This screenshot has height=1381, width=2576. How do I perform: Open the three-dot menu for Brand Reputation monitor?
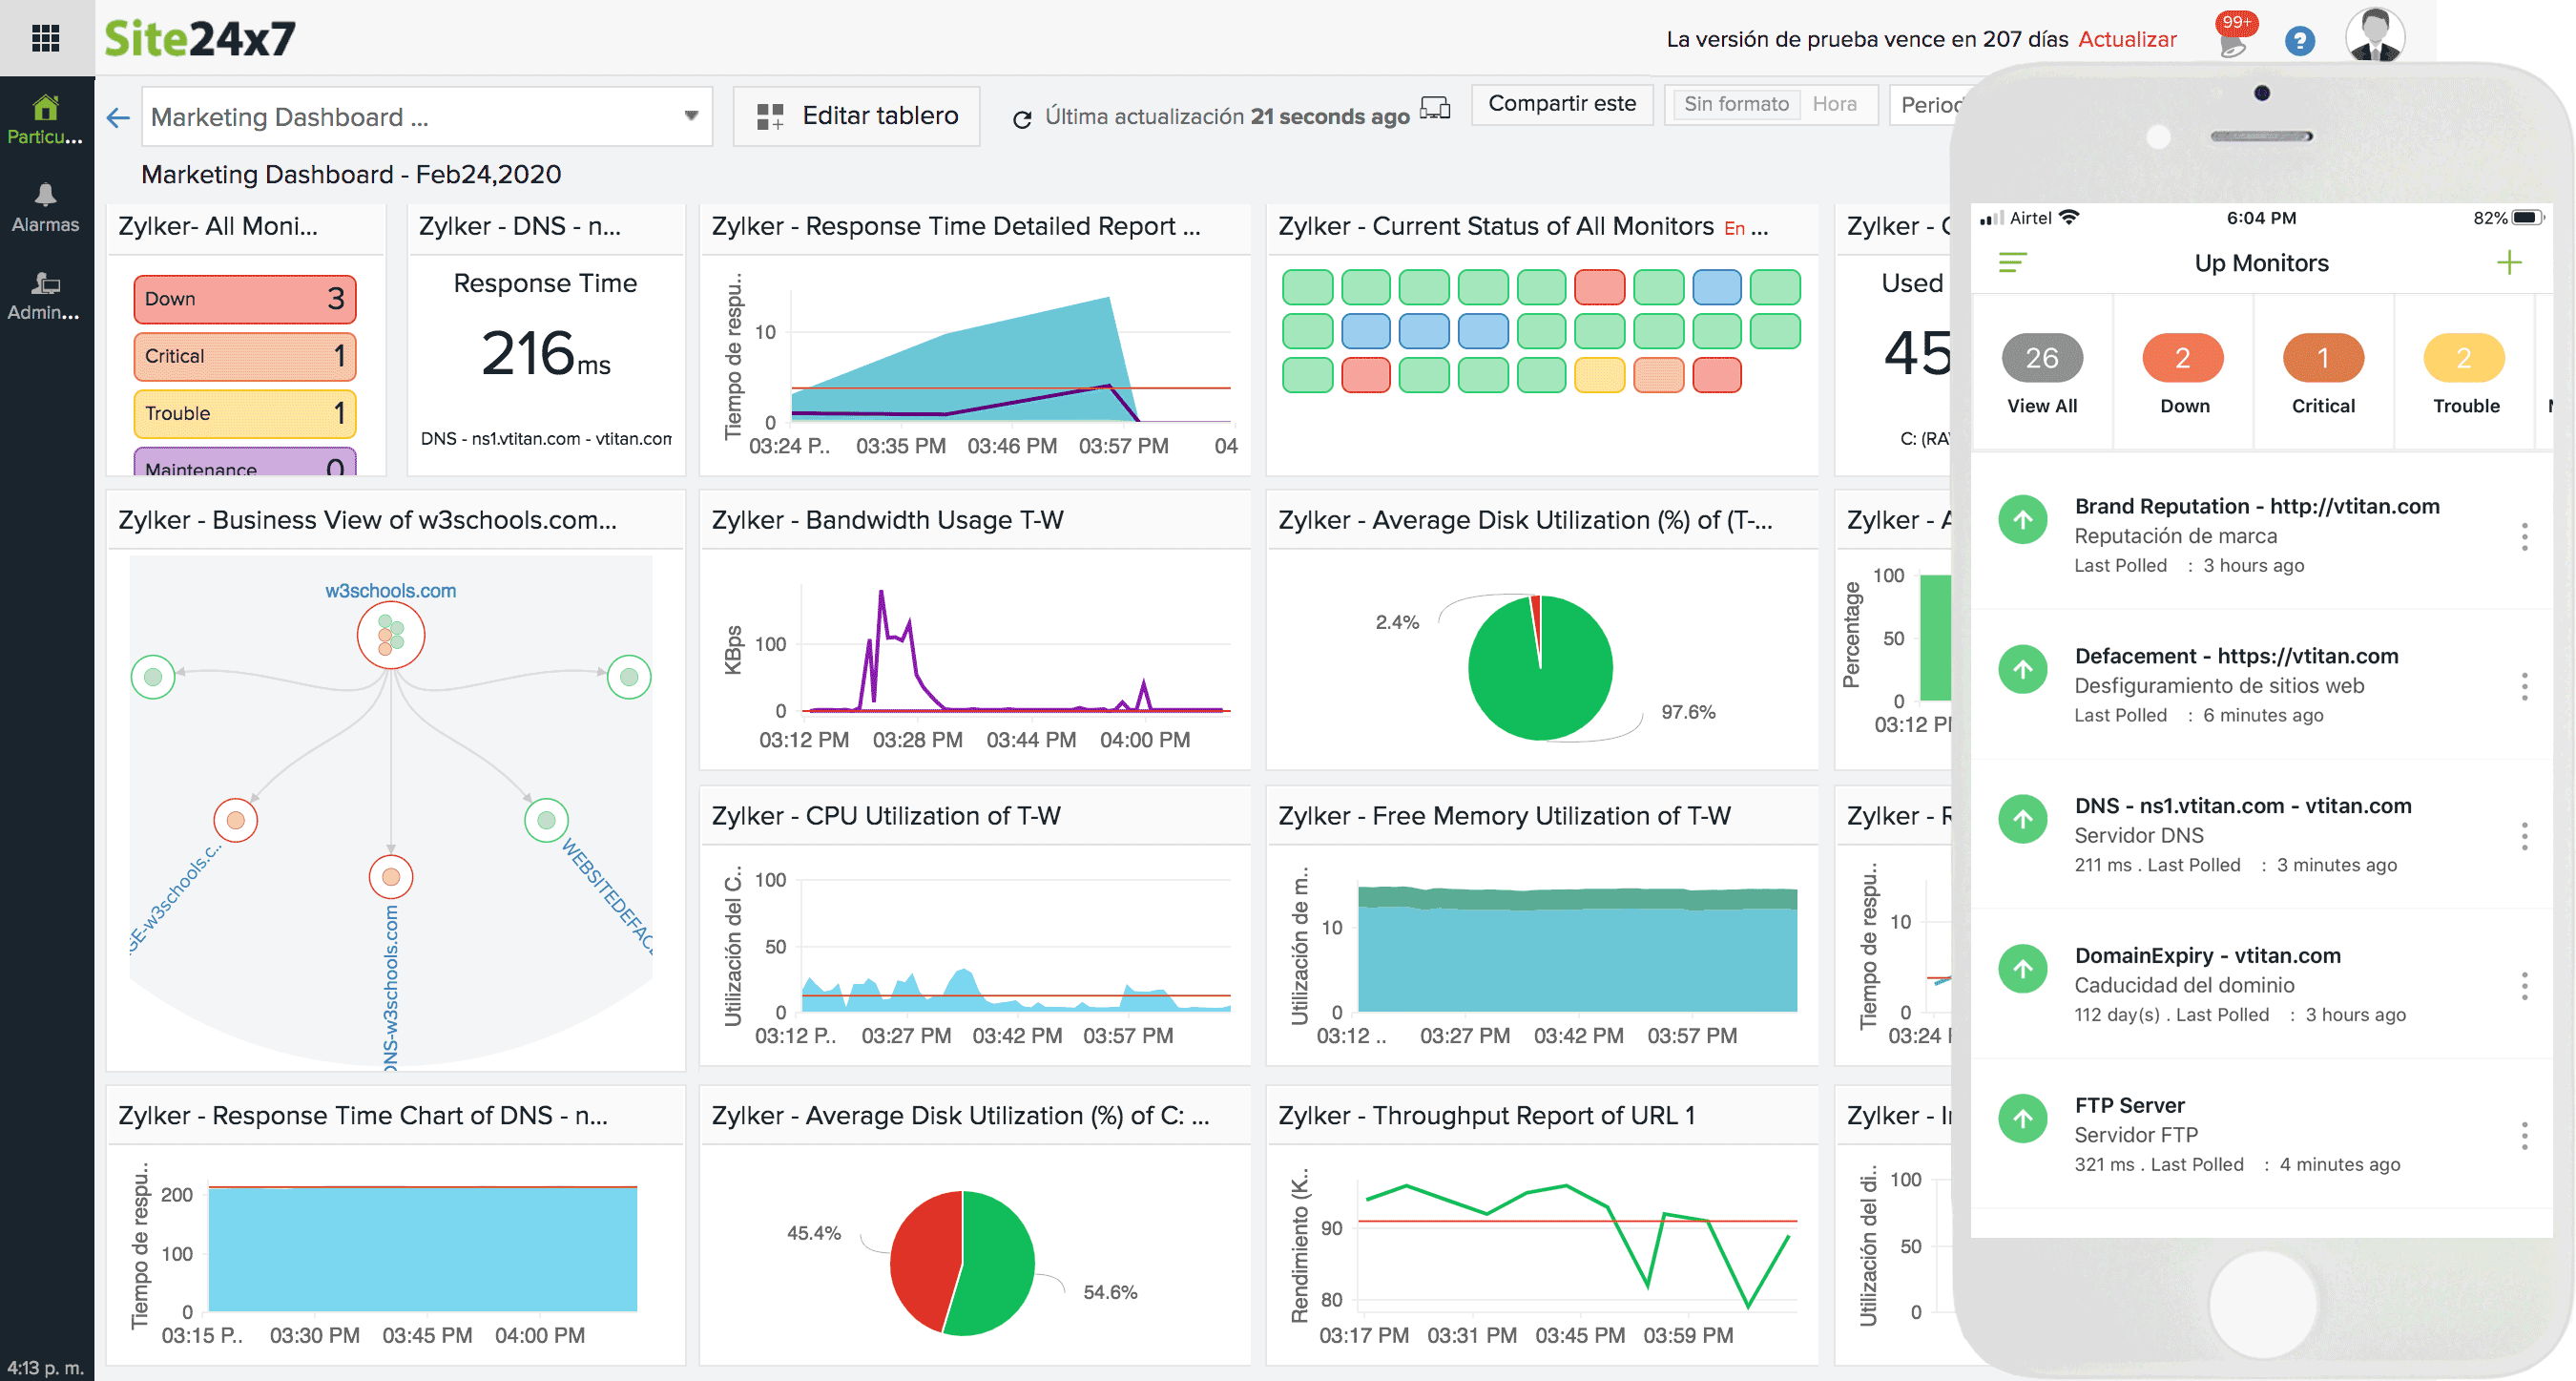point(2524,536)
